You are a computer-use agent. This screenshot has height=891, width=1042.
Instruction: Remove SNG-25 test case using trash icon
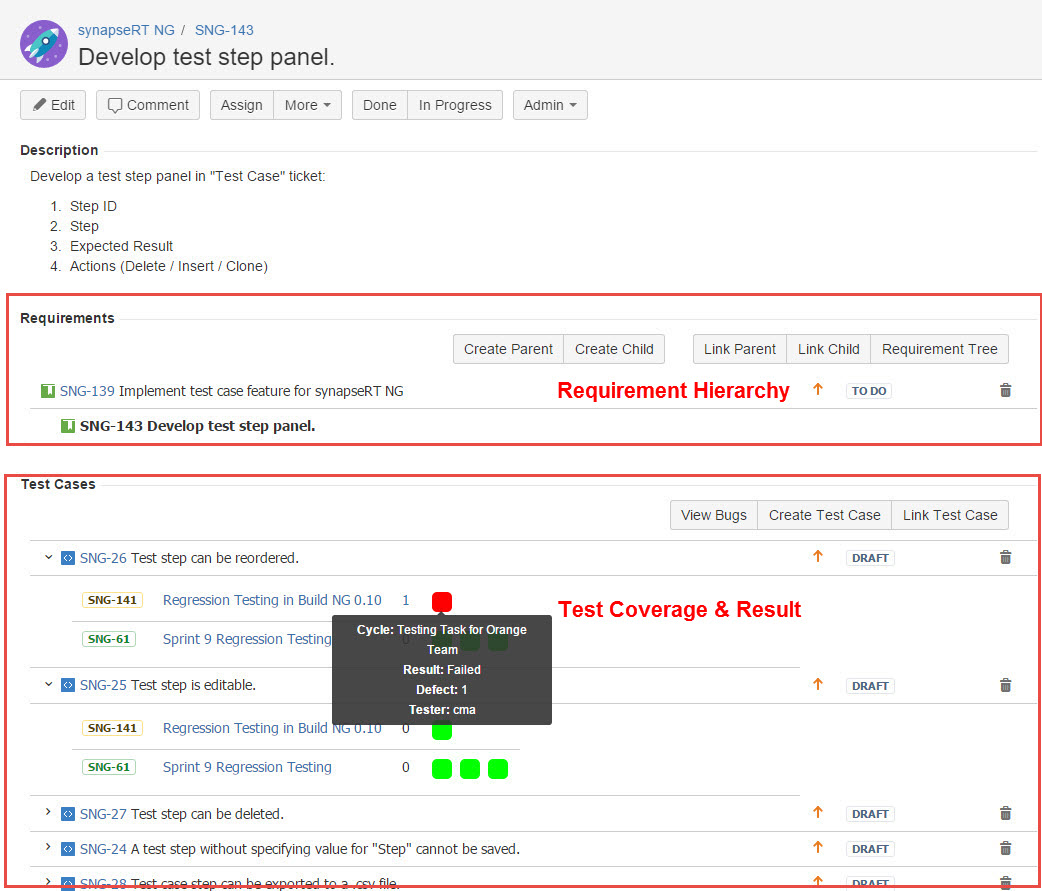[x=1005, y=685]
